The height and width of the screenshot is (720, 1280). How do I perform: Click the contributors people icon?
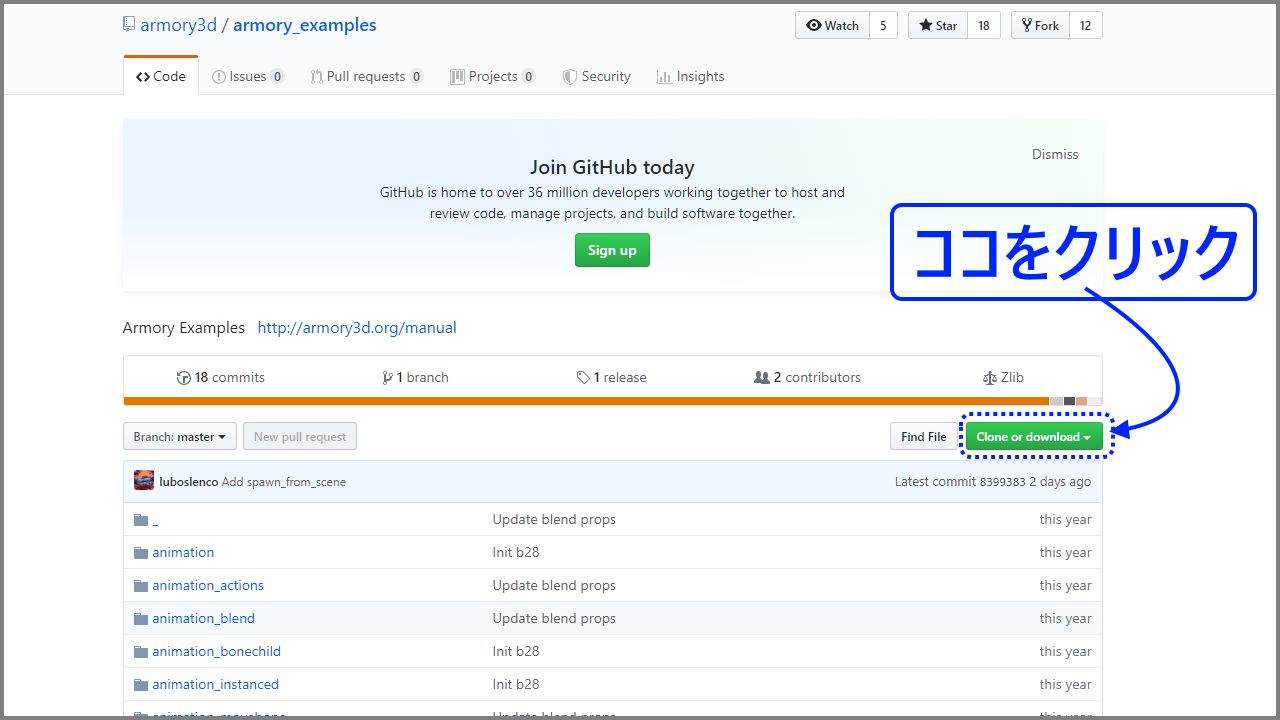tap(761, 377)
